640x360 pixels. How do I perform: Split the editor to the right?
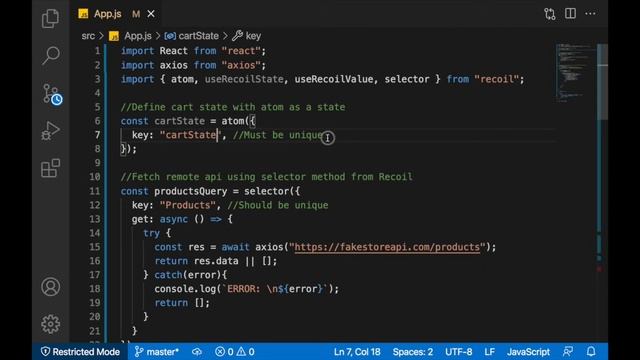pos(570,13)
